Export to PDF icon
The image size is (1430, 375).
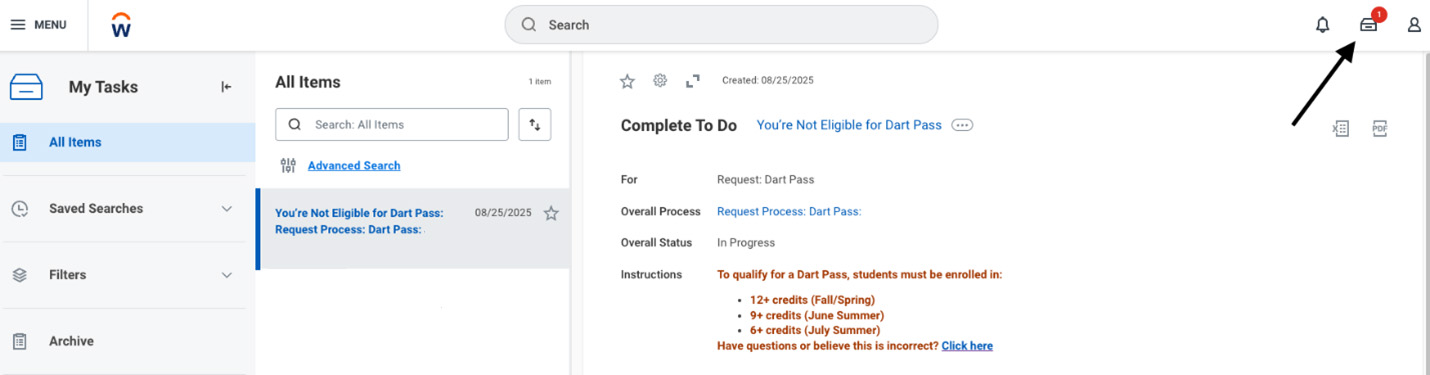(x=1380, y=128)
